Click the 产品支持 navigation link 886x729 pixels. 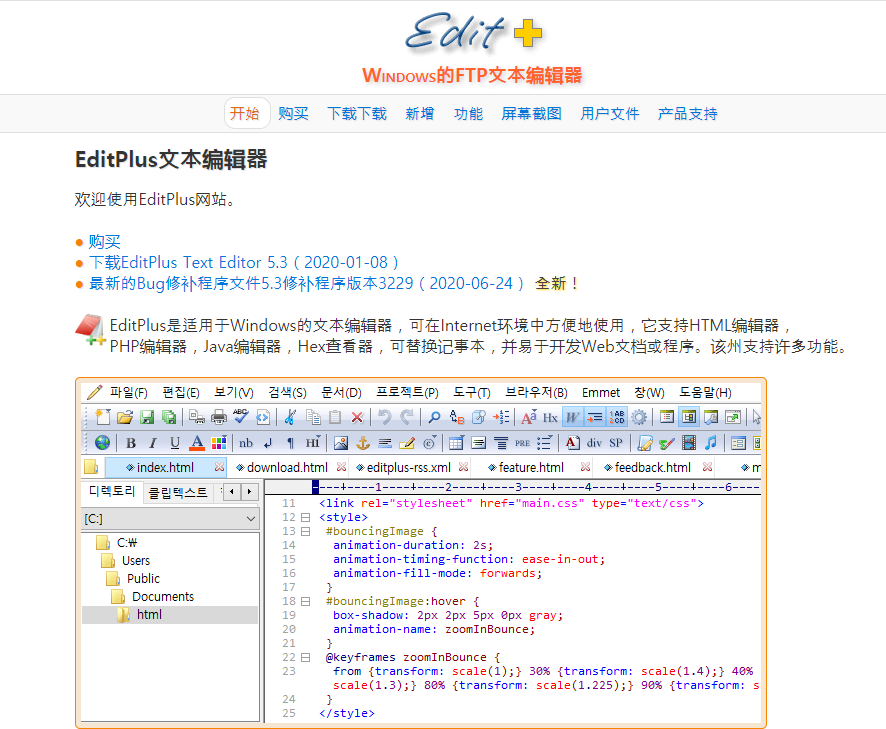[x=688, y=114]
